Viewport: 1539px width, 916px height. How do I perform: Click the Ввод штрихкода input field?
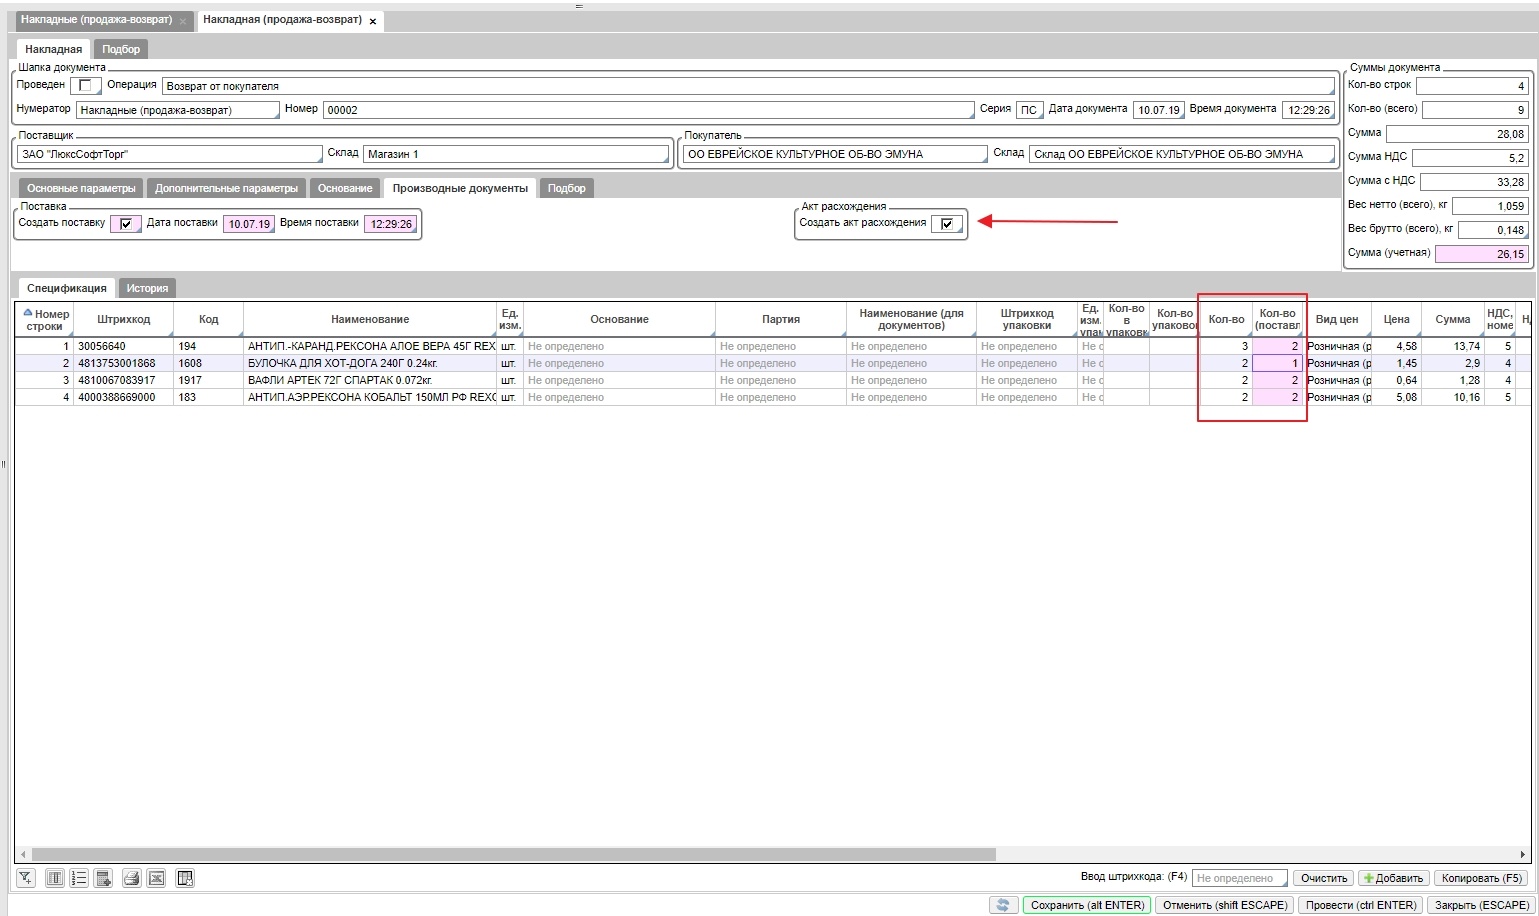pyautogui.click(x=1238, y=878)
